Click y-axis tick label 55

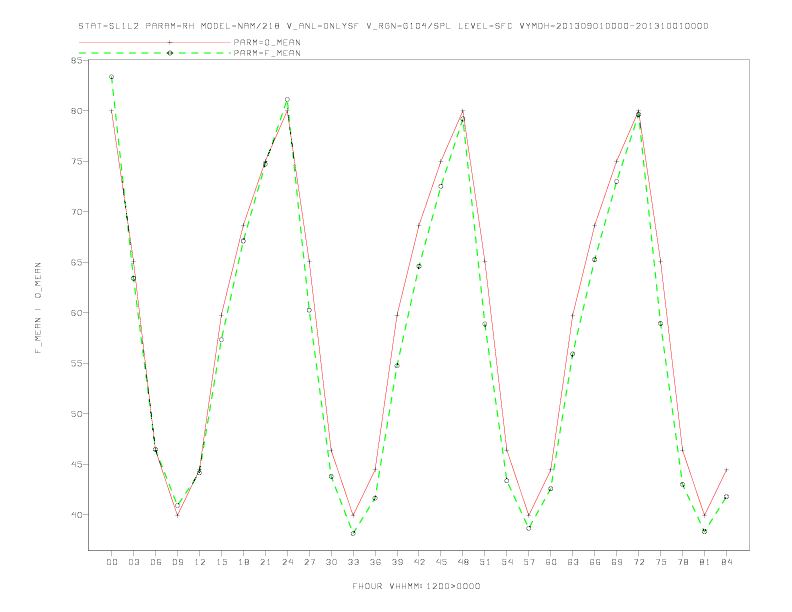click(77, 364)
